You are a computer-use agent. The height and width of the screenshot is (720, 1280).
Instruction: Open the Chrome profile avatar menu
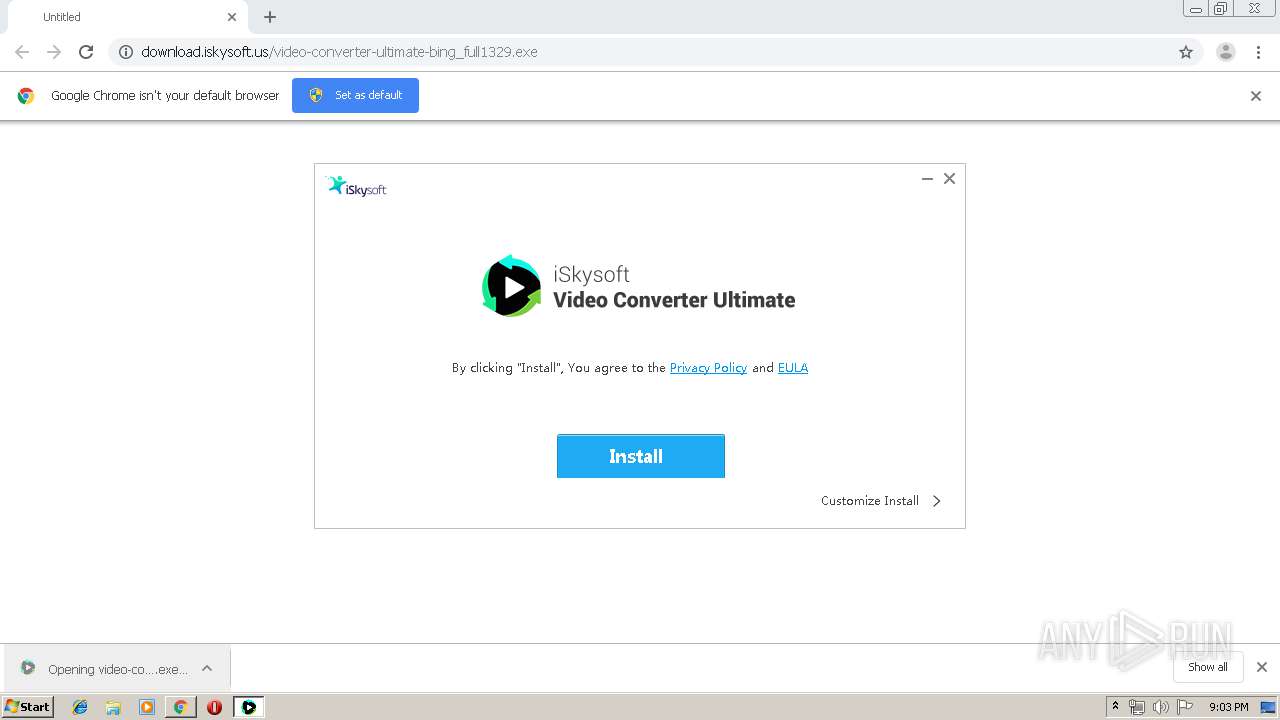pos(1226,52)
